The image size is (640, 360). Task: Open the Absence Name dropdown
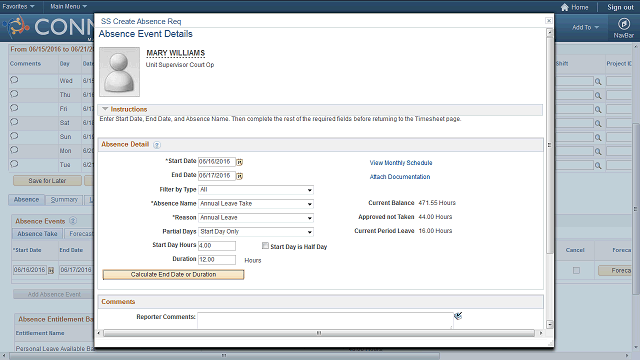tap(256, 204)
